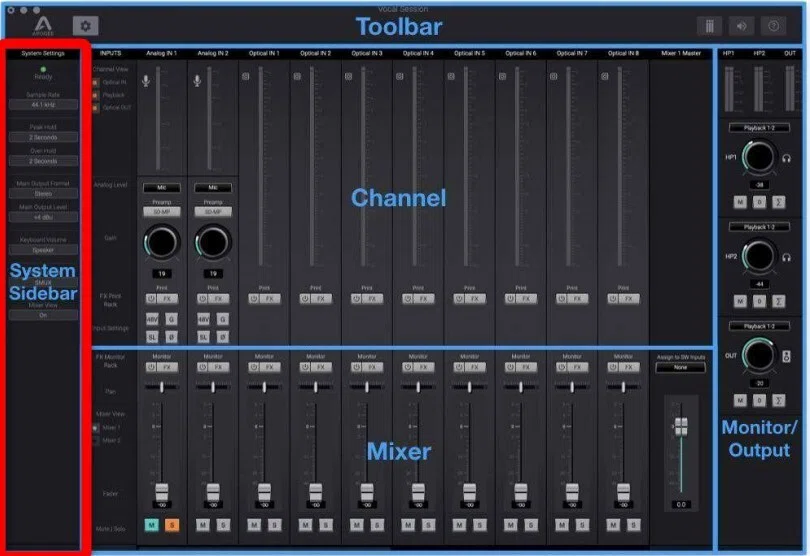Click OUT sum to mono sigma button

[x=778, y=400]
